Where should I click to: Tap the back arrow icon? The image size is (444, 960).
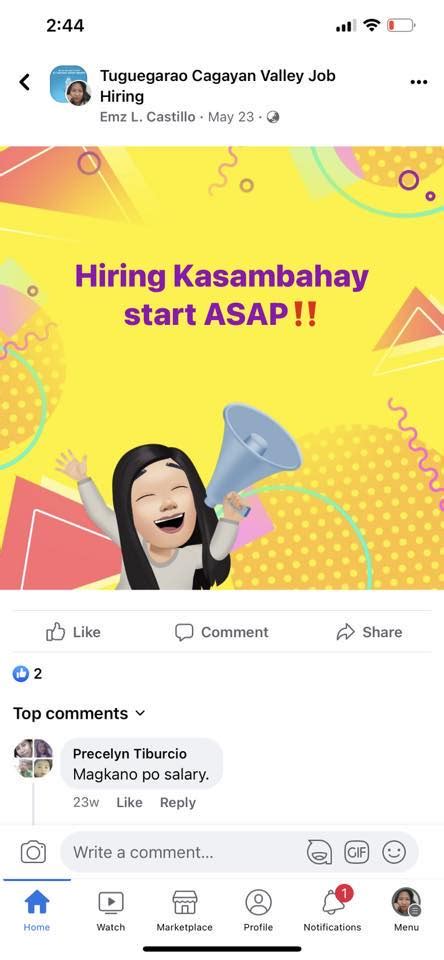pyautogui.click(x=24, y=82)
